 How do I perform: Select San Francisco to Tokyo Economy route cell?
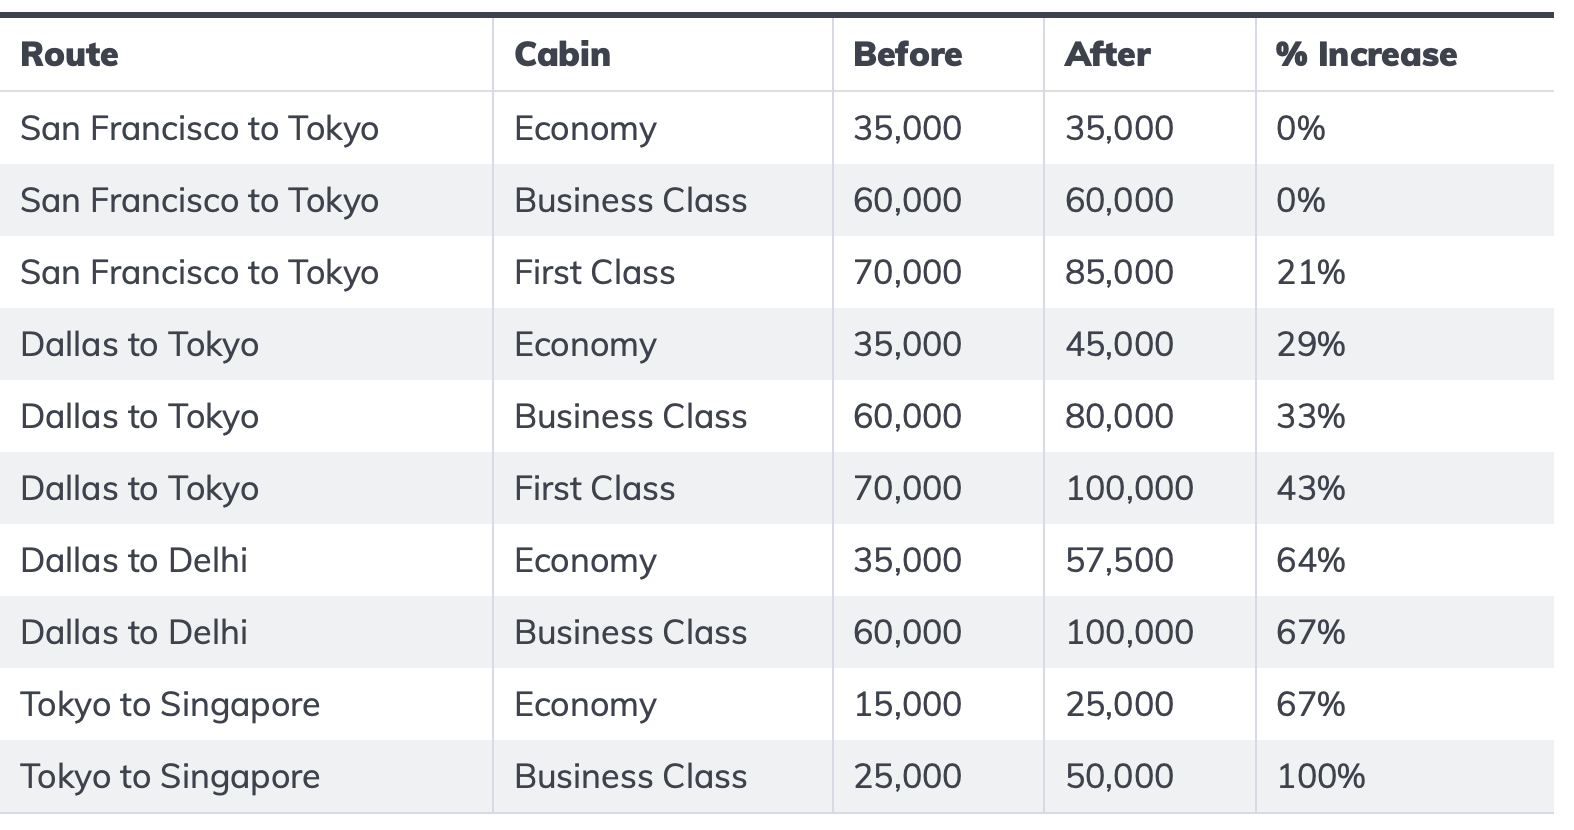coord(199,128)
